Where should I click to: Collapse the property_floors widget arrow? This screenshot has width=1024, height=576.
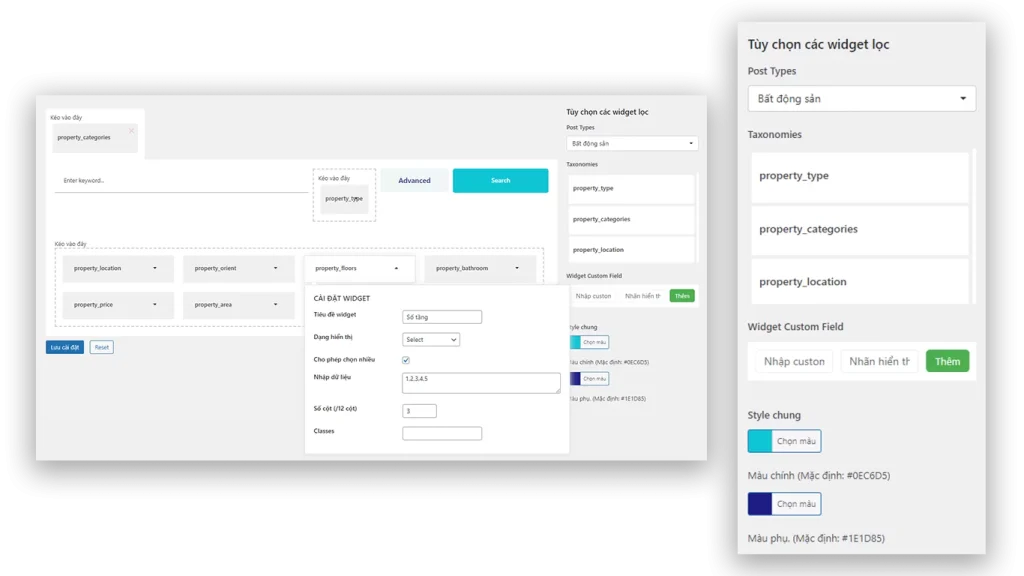(396, 268)
